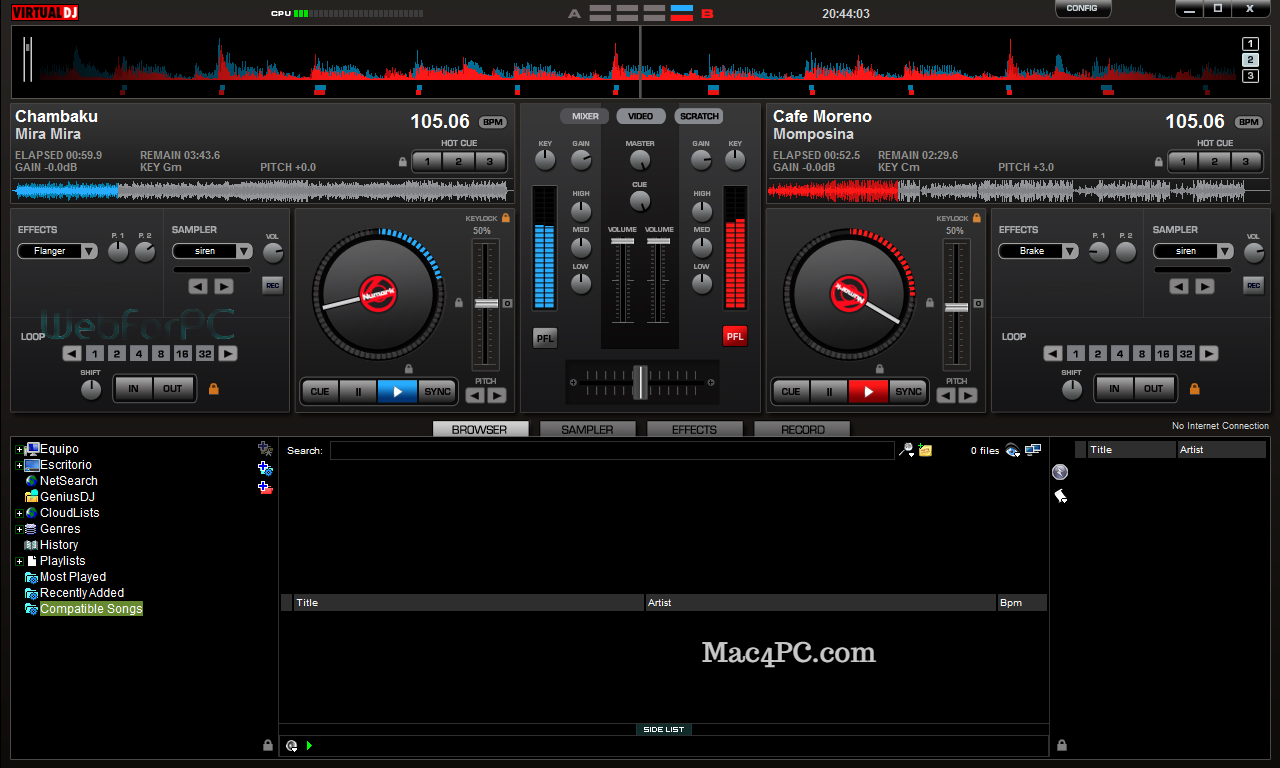
Task: Toggle right deck loop lock icon
Action: click(x=1194, y=388)
